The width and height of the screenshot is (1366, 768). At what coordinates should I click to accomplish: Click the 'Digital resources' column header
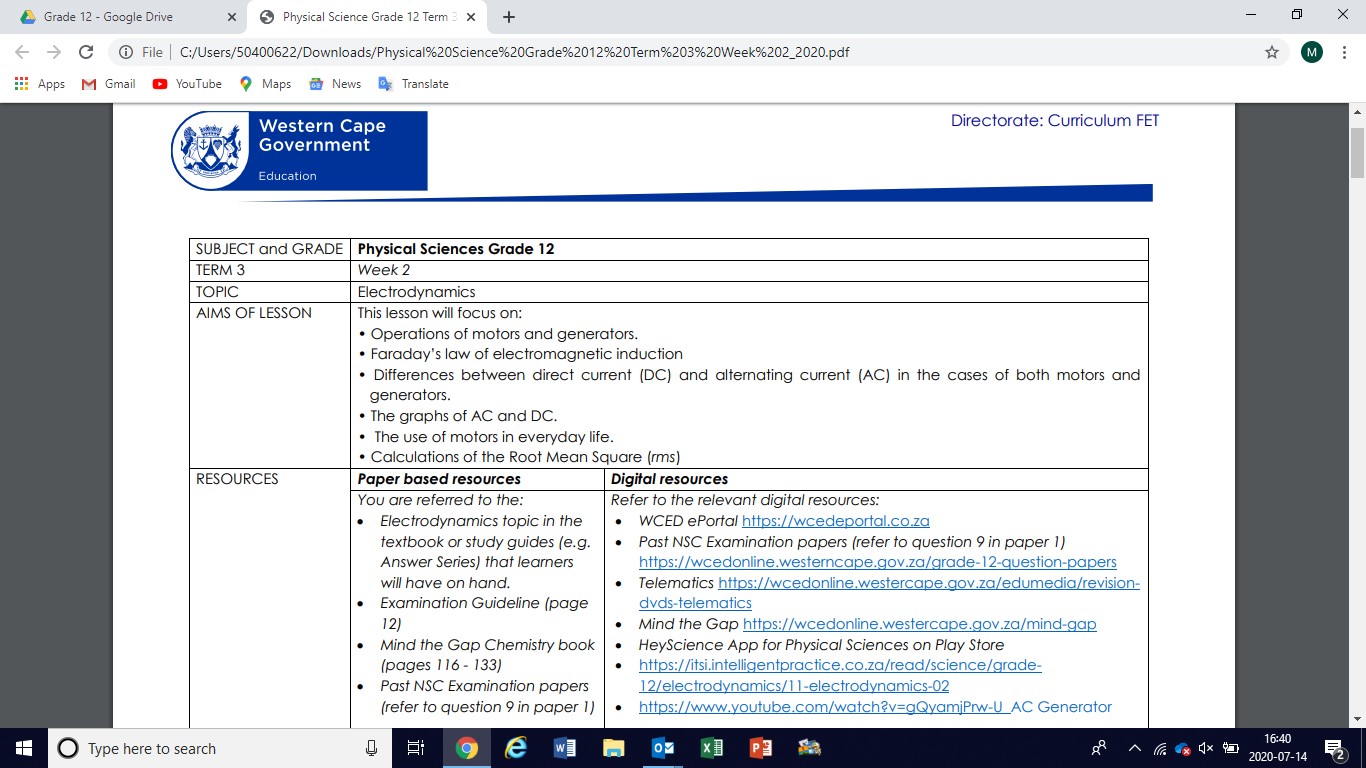[876, 479]
